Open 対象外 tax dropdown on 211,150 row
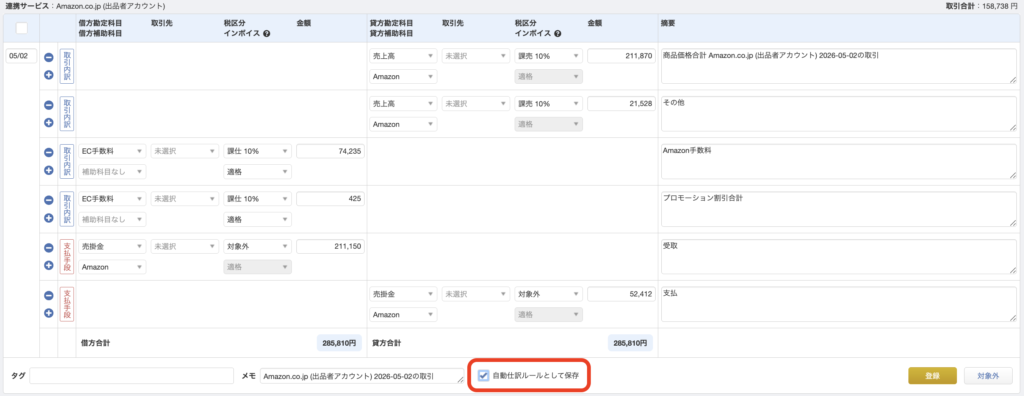This screenshot has height=396, width=1024. point(257,247)
